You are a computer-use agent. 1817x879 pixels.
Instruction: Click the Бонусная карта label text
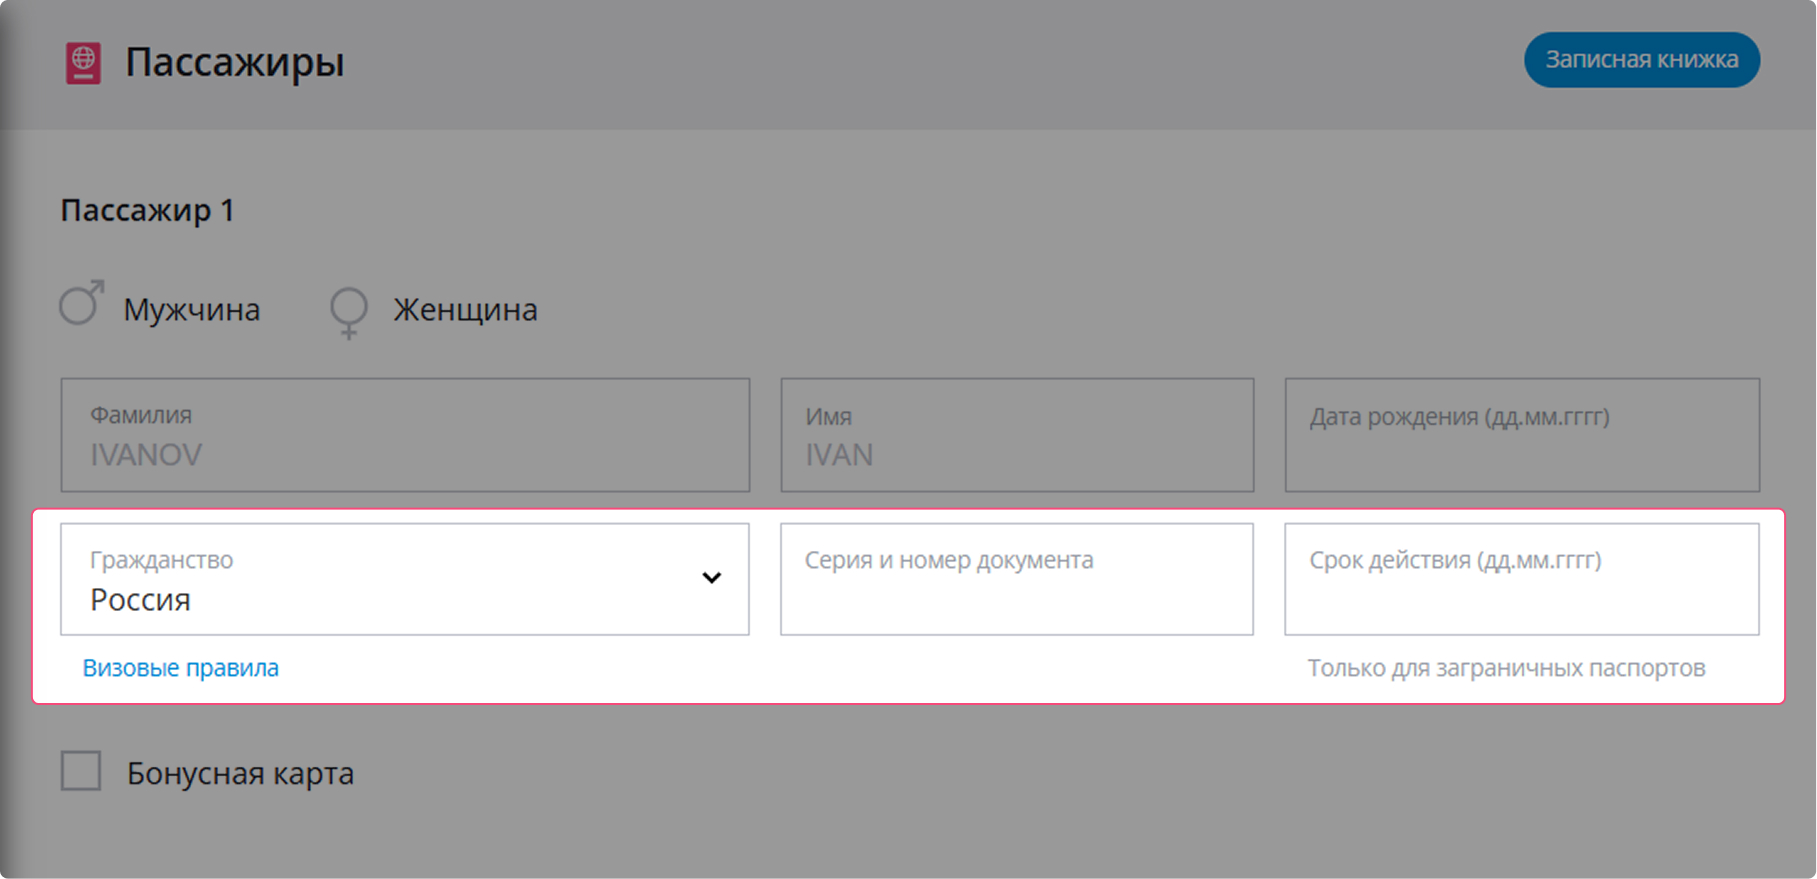click(x=240, y=773)
